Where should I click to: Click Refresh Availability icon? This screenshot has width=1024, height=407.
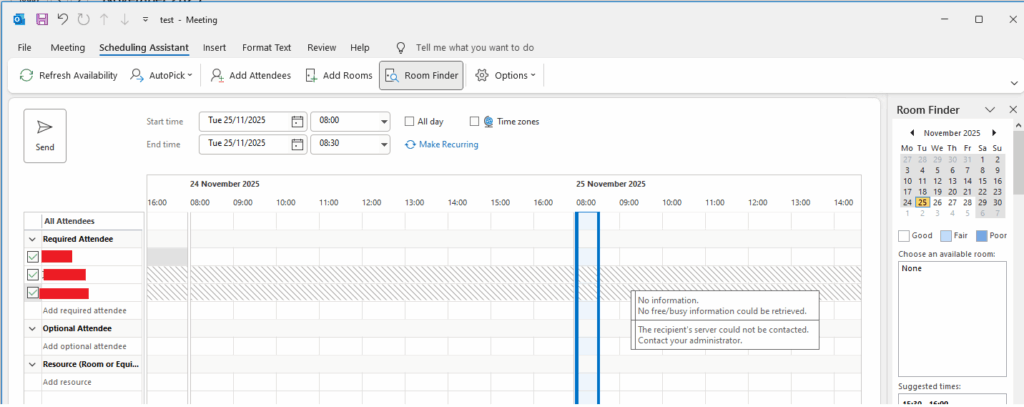pyautogui.click(x=27, y=75)
